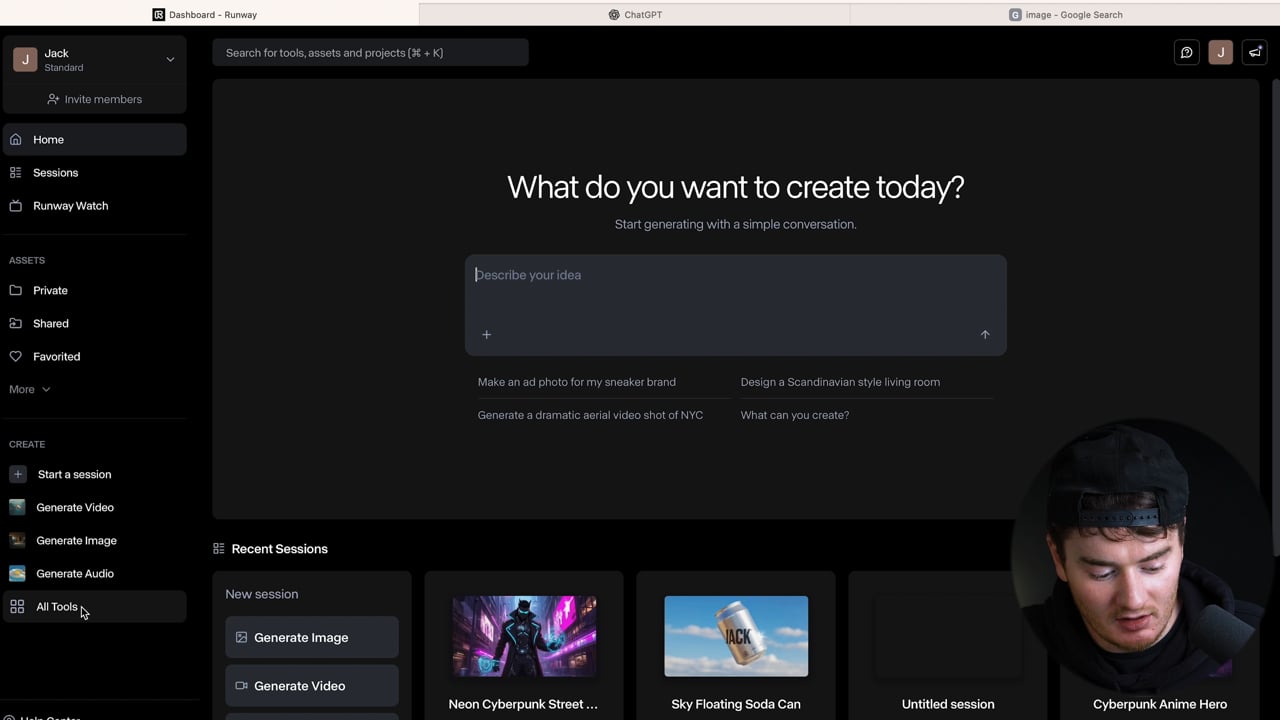
Task: Open the Untitled session card
Action: tap(948, 647)
